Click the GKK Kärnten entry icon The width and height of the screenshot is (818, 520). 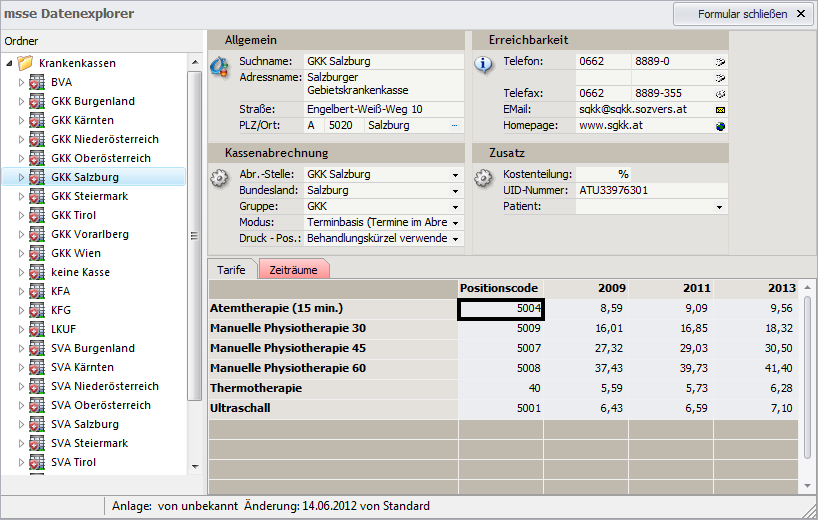point(37,120)
